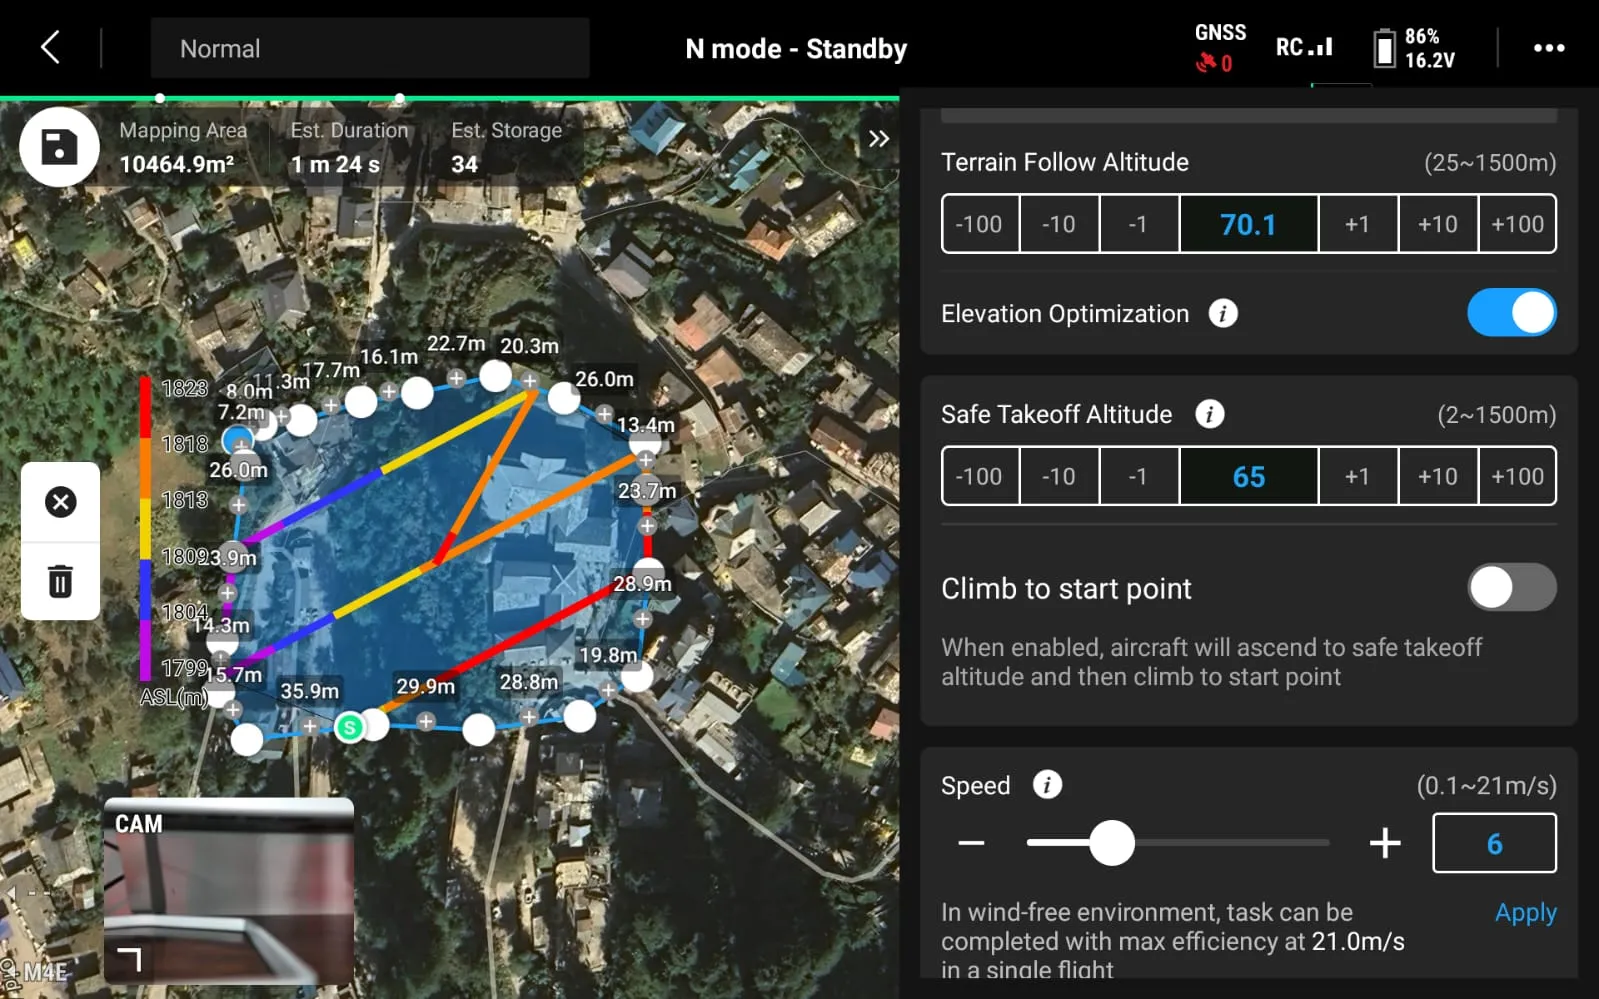The width and height of the screenshot is (1599, 999).
Task: Open the three-dot more options menu
Action: (1548, 48)
